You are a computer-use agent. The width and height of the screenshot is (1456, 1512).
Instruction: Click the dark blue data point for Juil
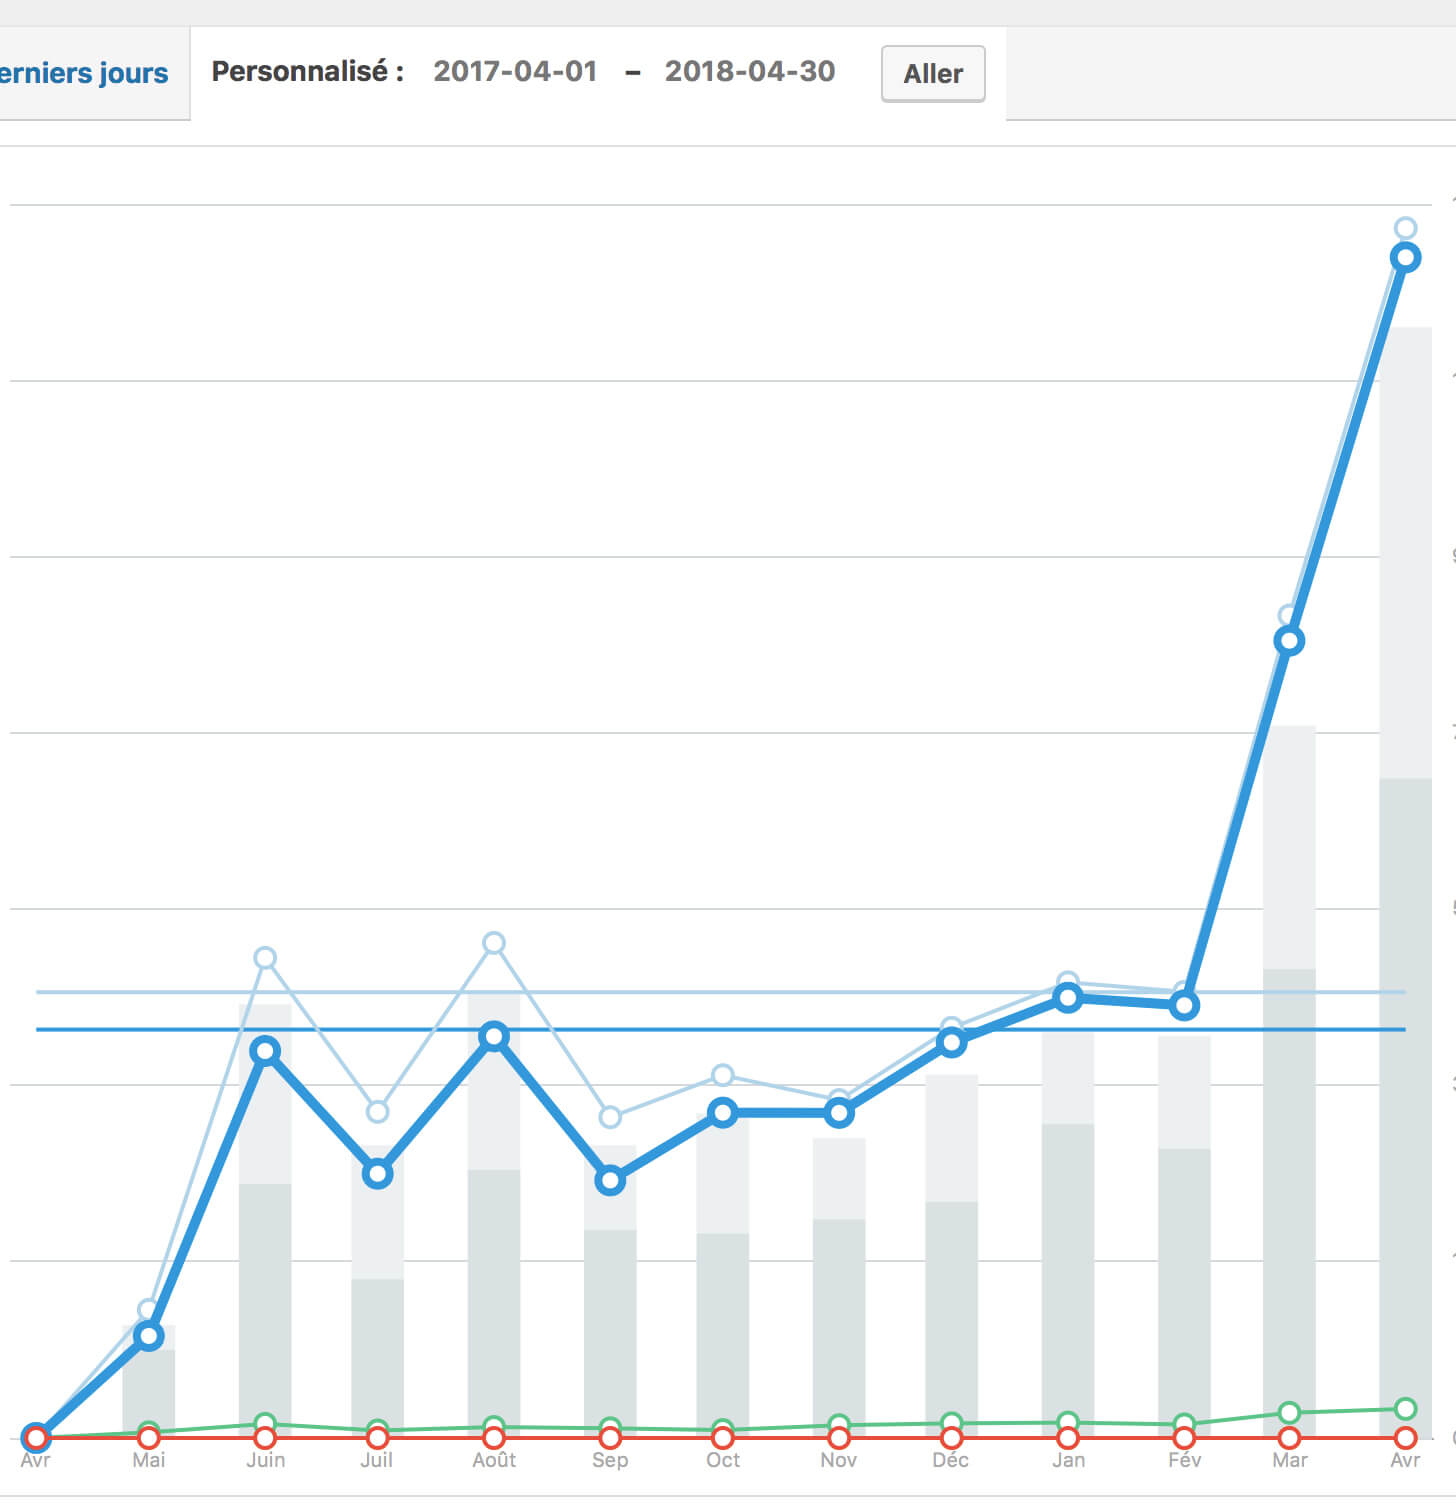pyautogui.click(x=377, y=1174)
